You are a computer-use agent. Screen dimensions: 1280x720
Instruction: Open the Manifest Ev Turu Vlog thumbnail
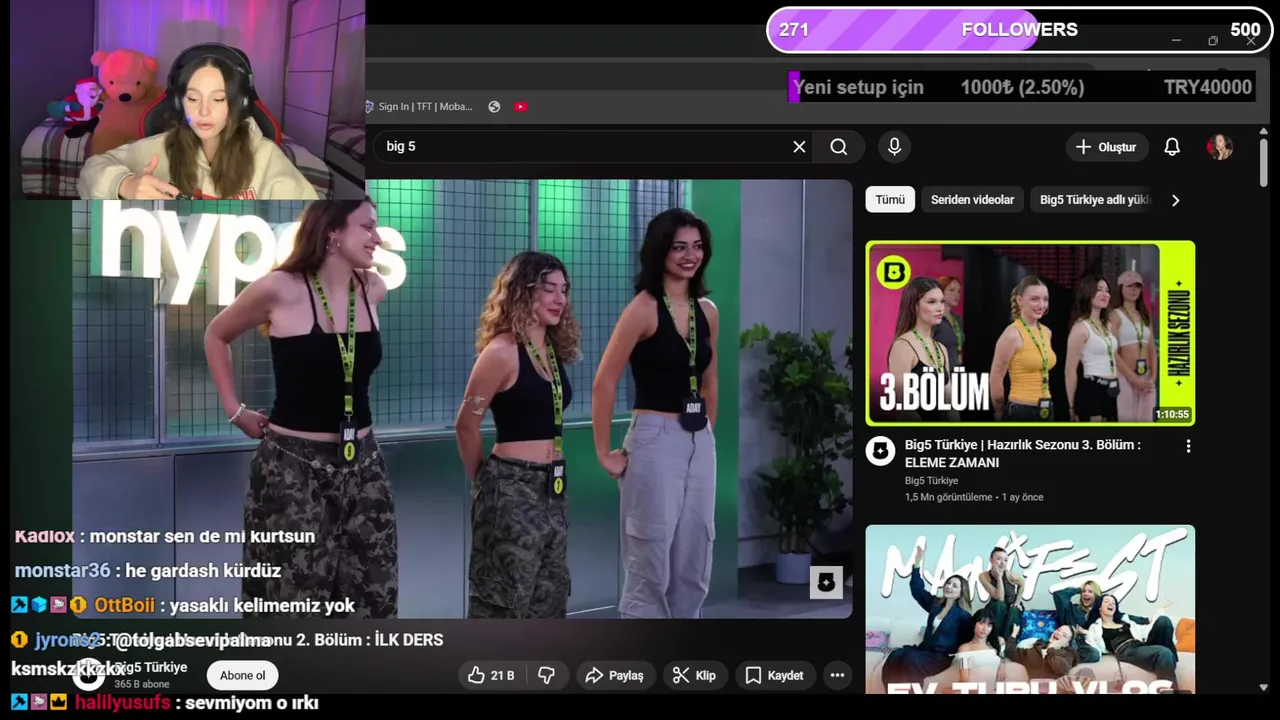pyautogui.click(x=1030, y=609)
